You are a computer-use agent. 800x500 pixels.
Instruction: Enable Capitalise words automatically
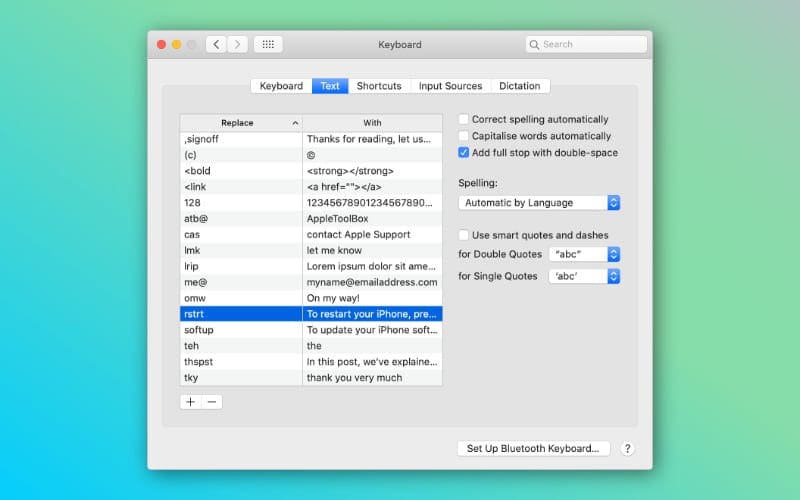463,136
